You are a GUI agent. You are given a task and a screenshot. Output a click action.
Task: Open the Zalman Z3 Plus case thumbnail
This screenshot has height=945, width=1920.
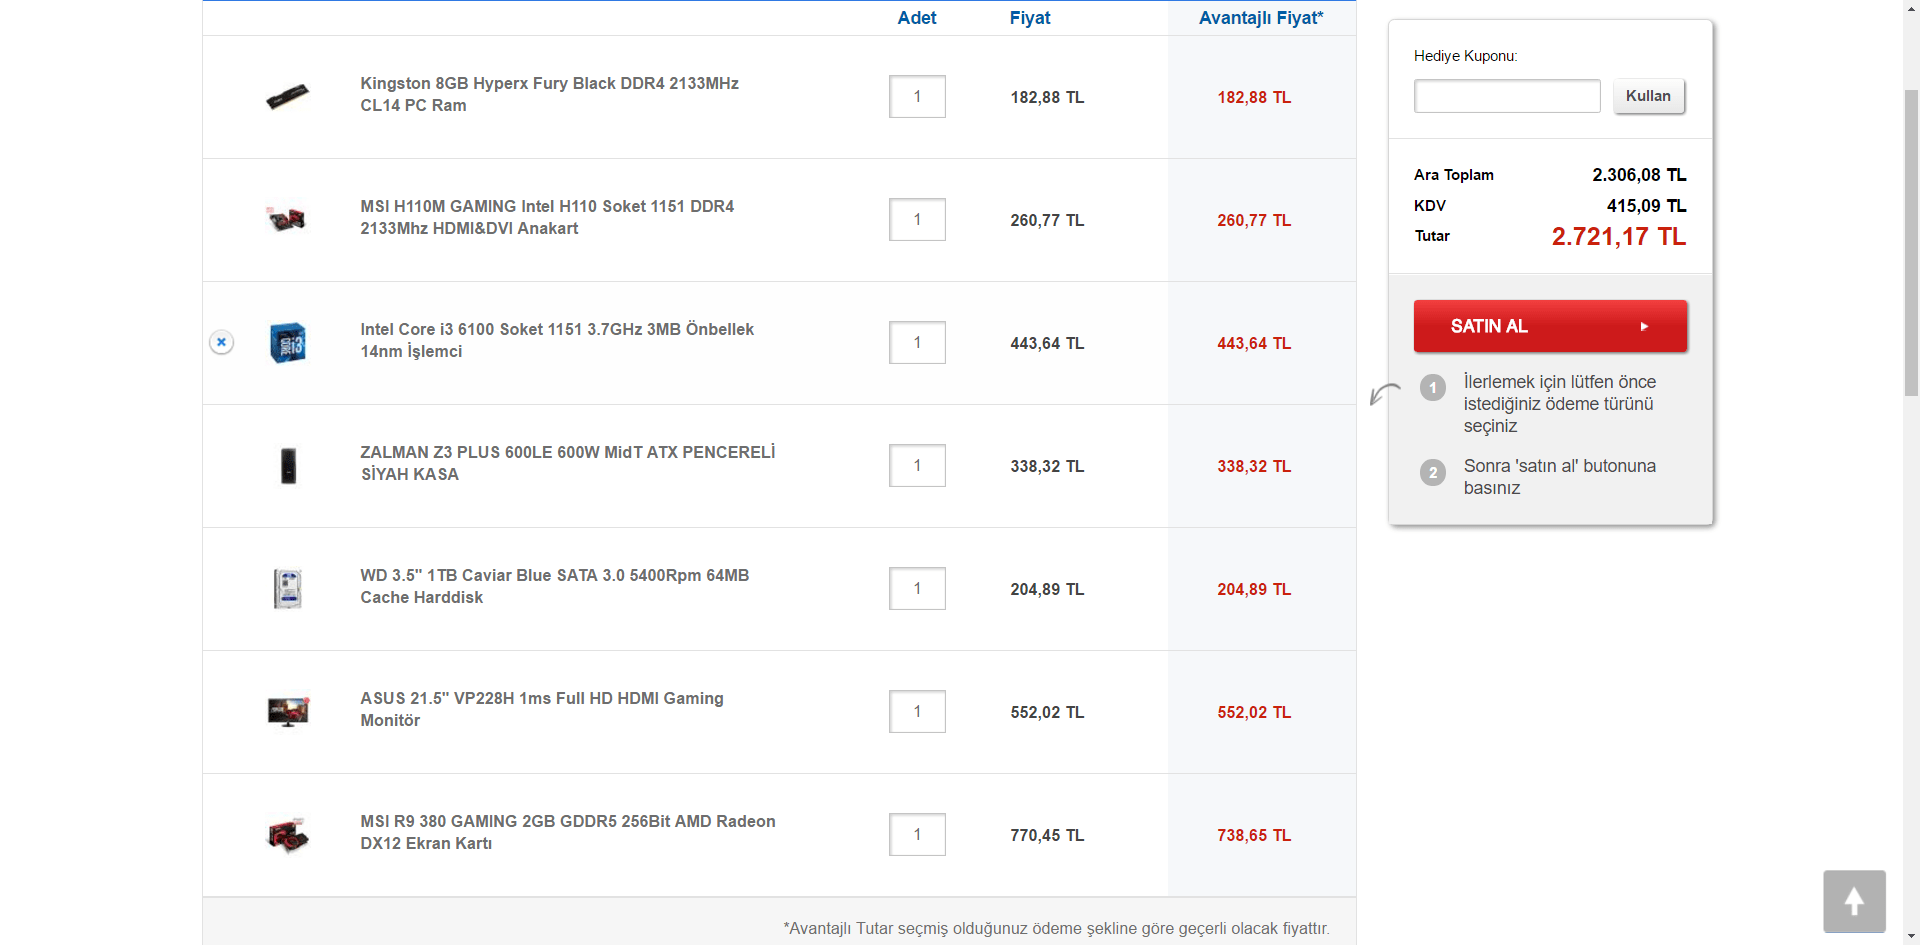point(288,465)
